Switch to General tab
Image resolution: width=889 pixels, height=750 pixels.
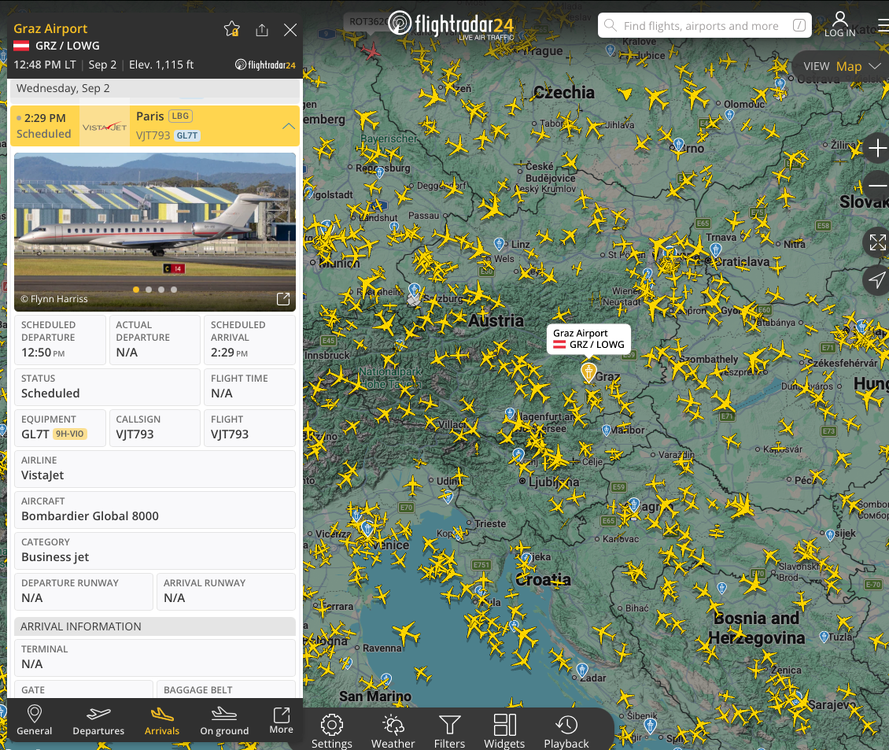(34, 720)
